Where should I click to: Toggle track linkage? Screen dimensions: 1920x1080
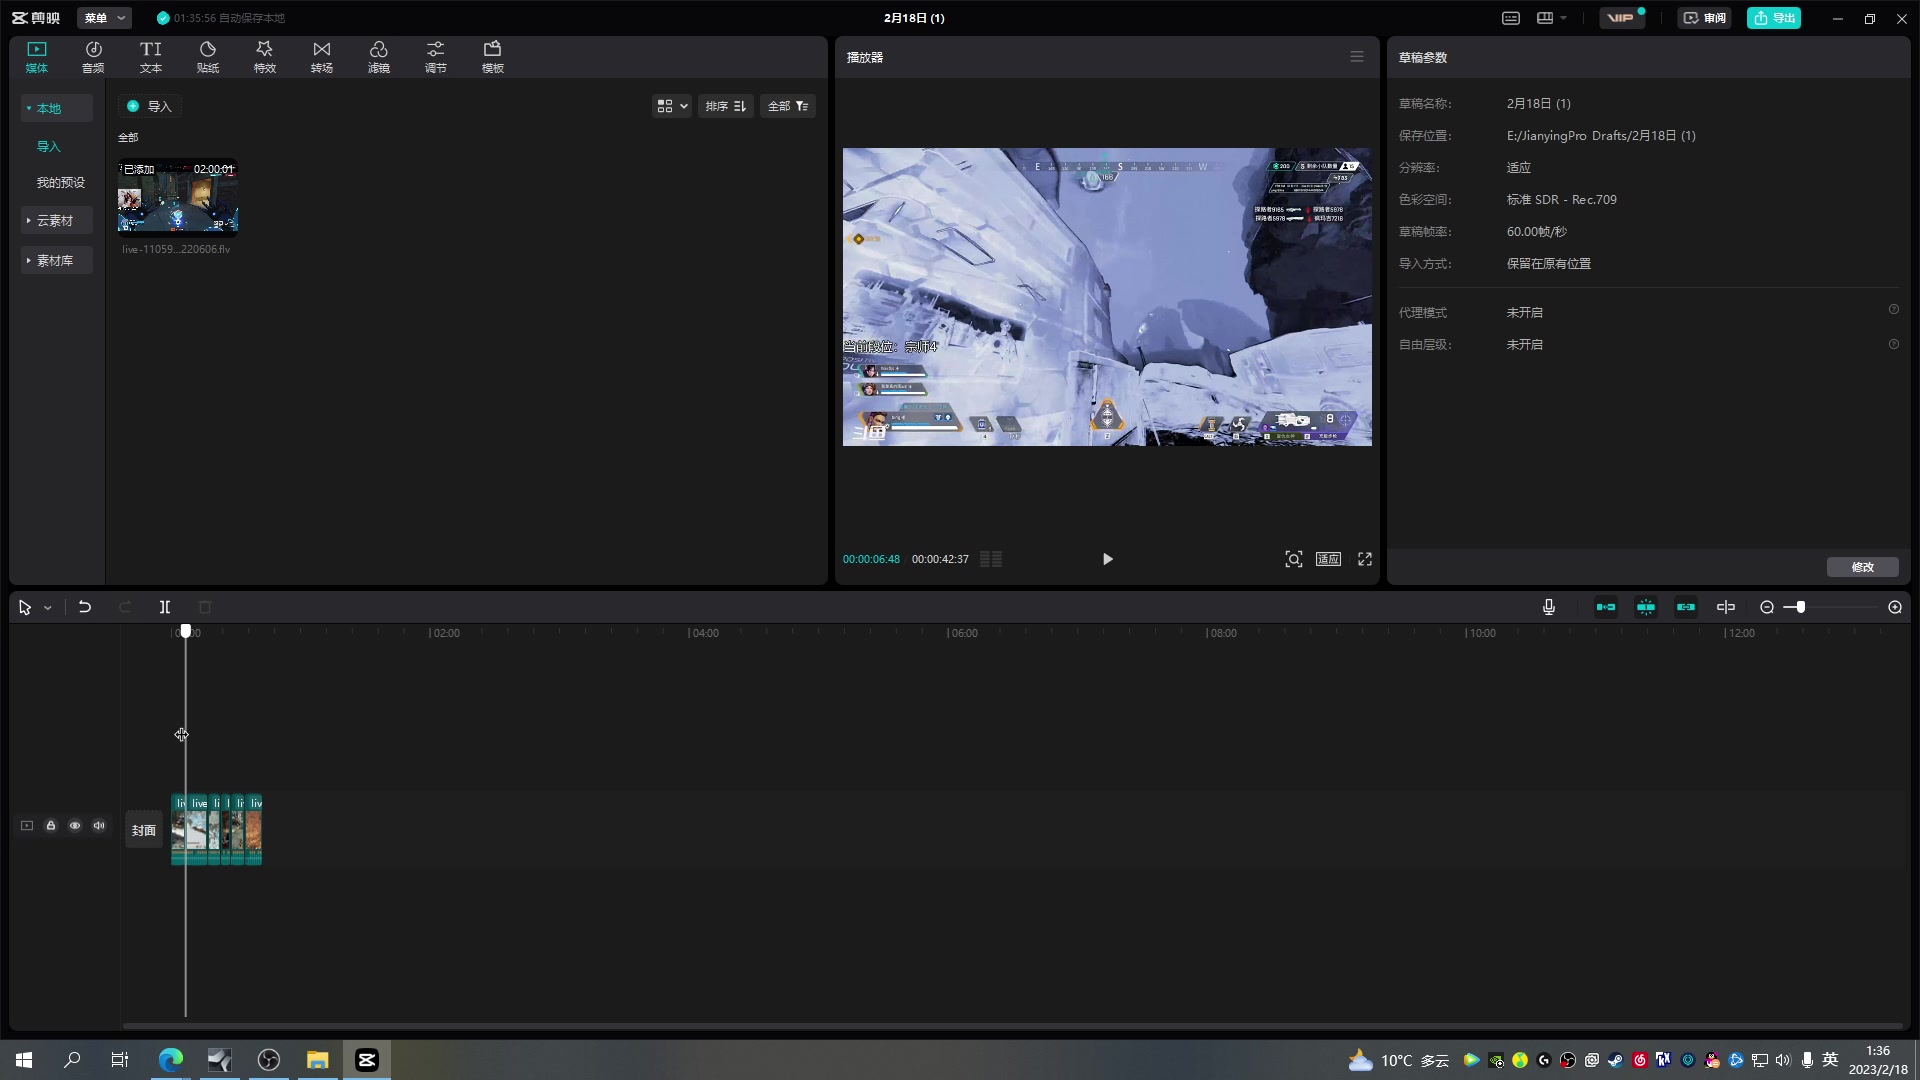coord(1686,607)
